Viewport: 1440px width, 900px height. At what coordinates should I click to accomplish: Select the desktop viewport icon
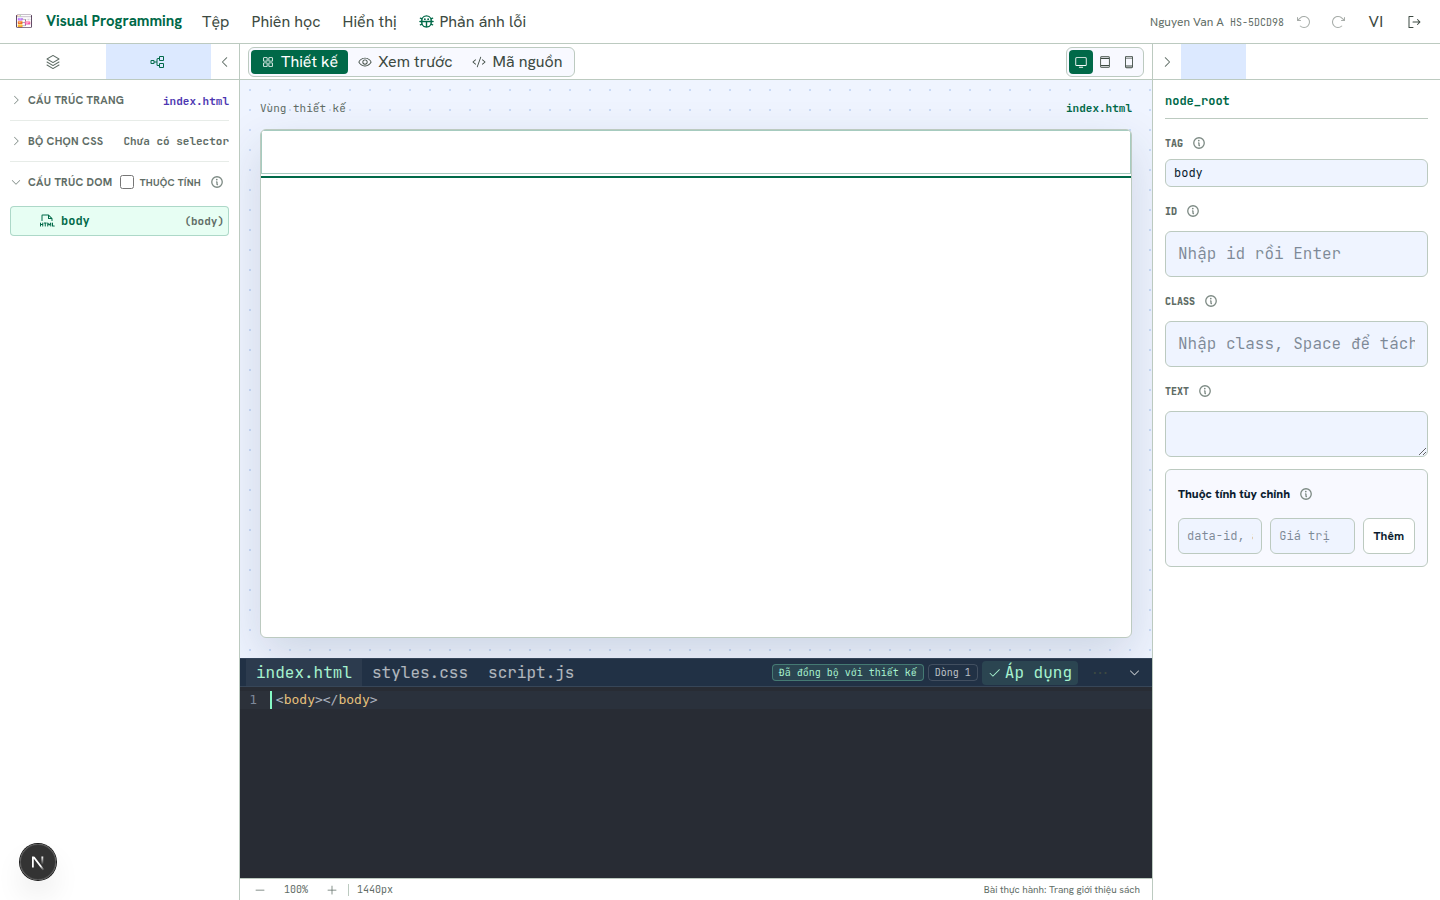coord(1081,62)
